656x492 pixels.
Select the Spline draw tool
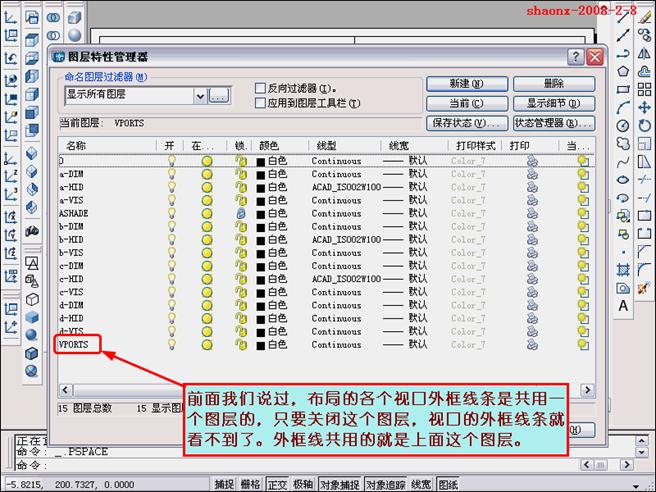pyautogui.click(x=623, y=161)
